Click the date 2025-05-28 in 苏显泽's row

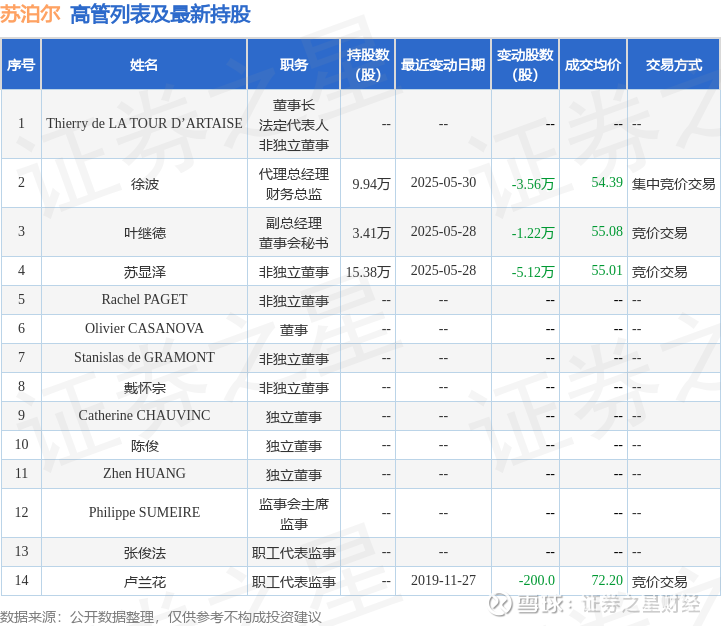[443, 270]
